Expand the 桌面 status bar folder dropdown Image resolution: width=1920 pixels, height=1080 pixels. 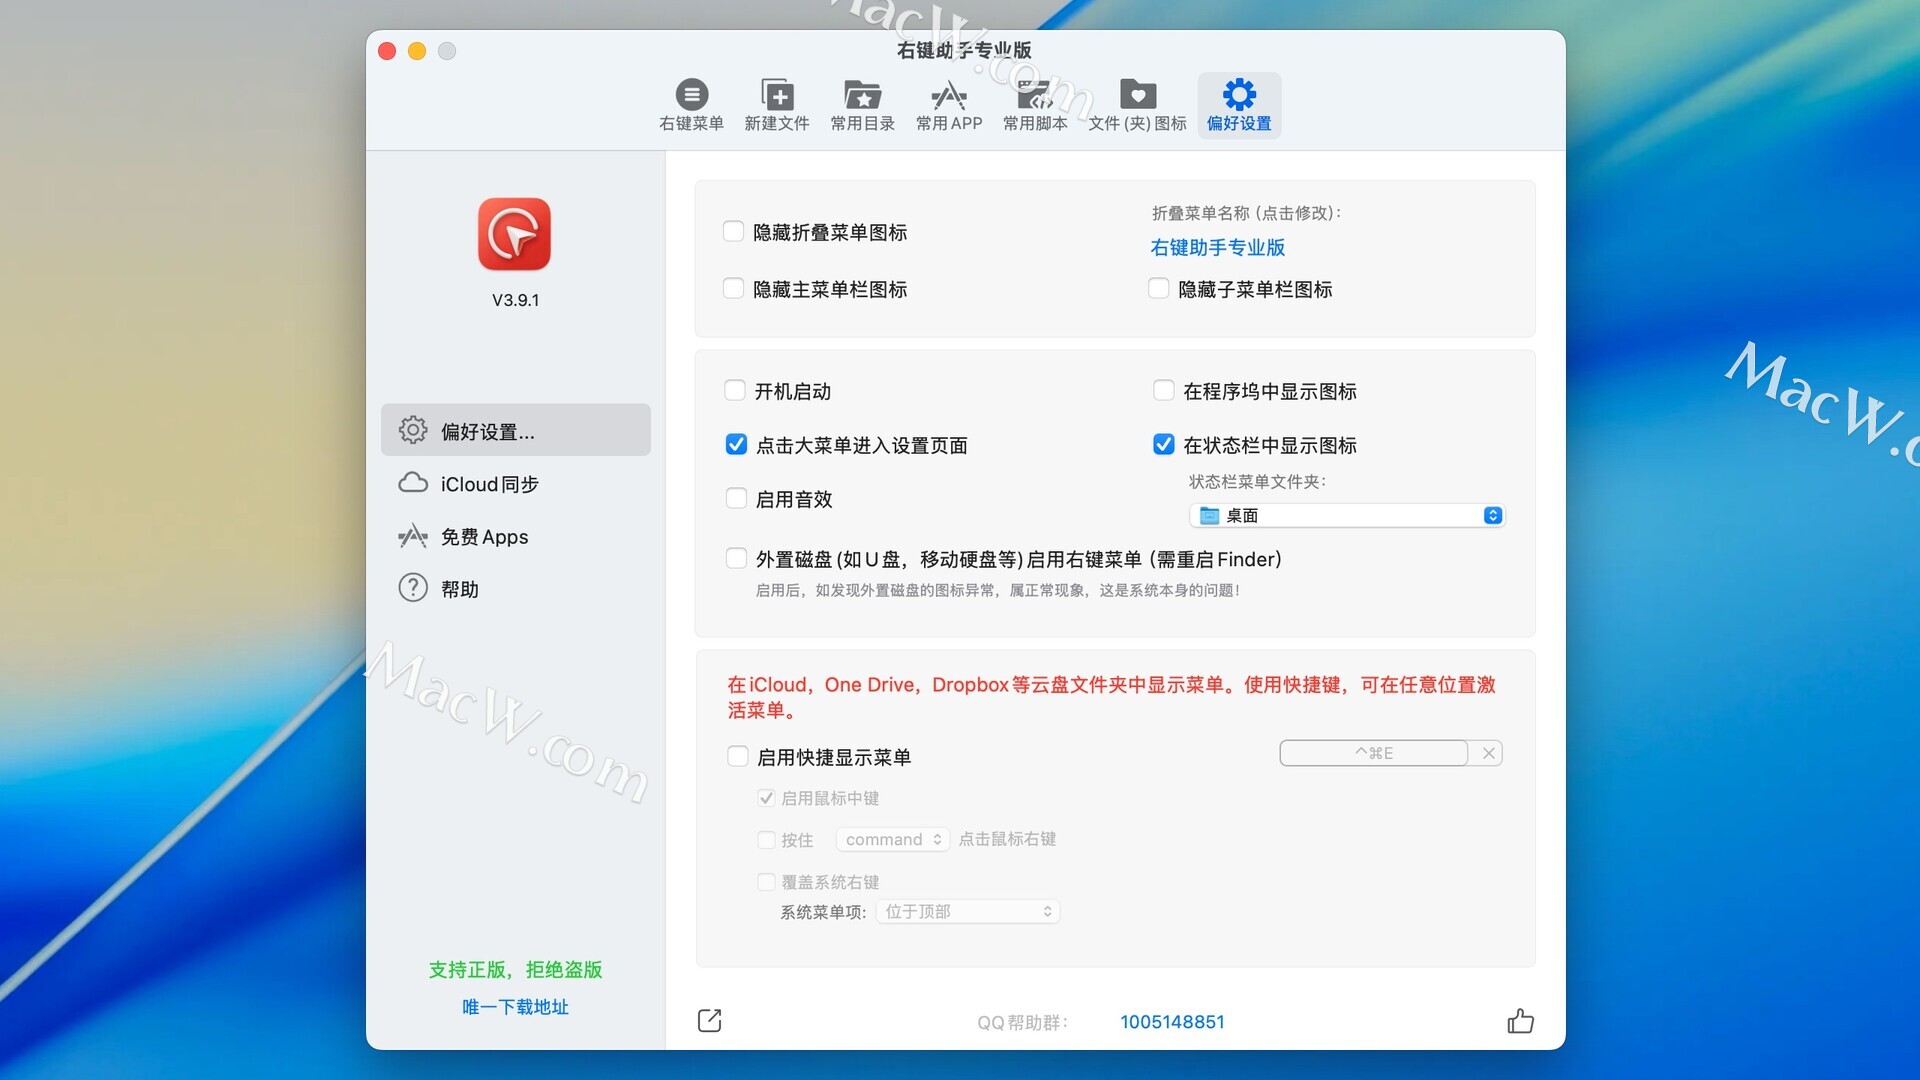(1347, 515)
